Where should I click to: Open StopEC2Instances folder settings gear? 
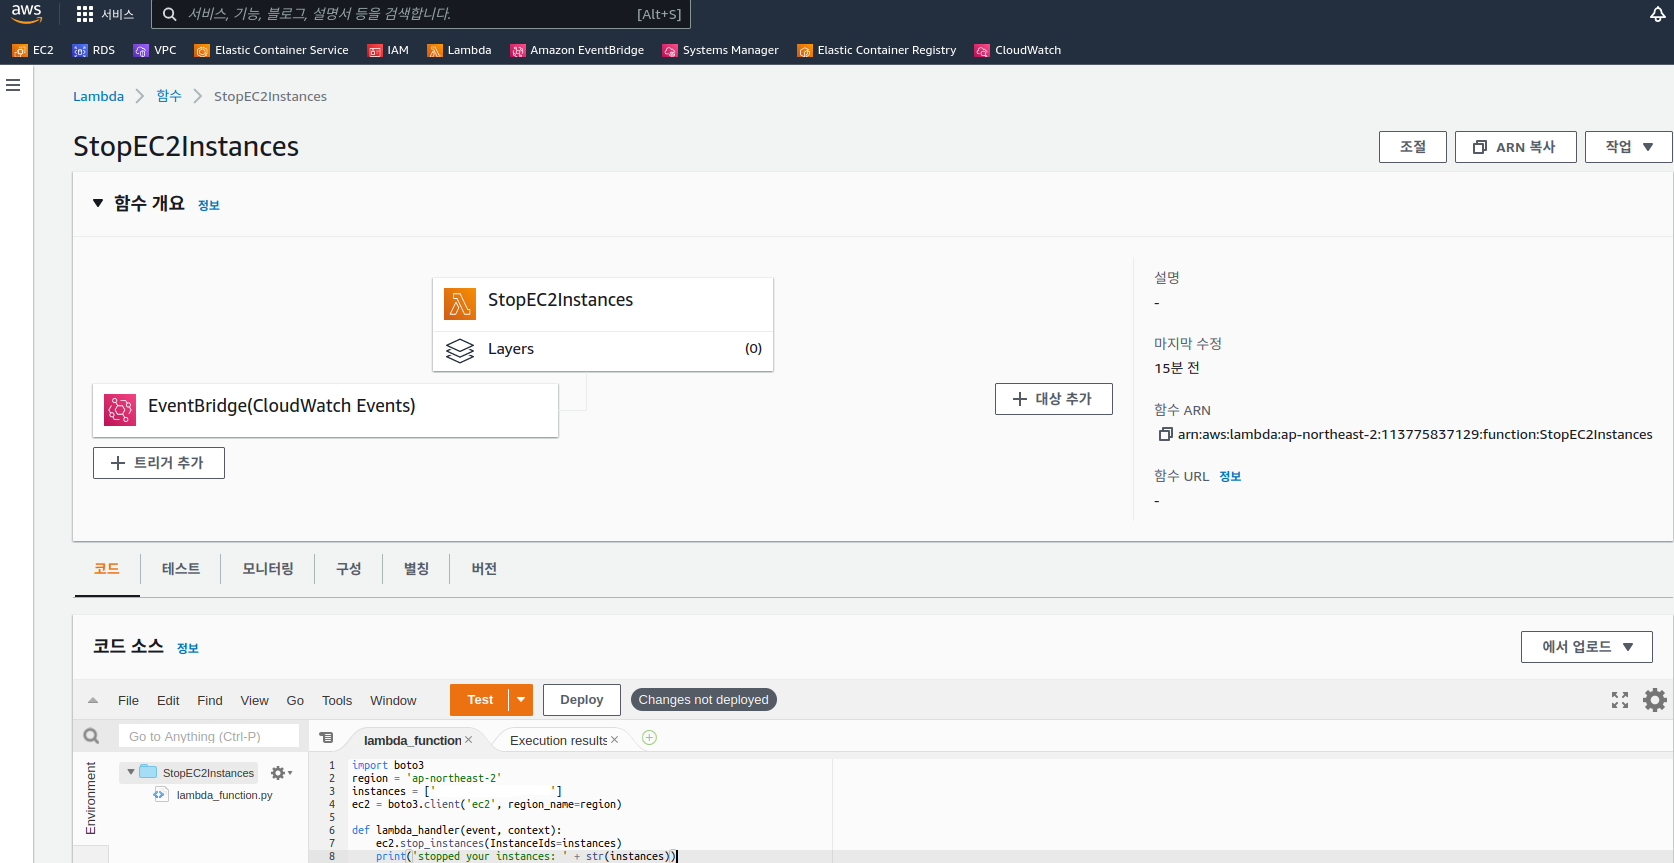(x=281, y=773)
